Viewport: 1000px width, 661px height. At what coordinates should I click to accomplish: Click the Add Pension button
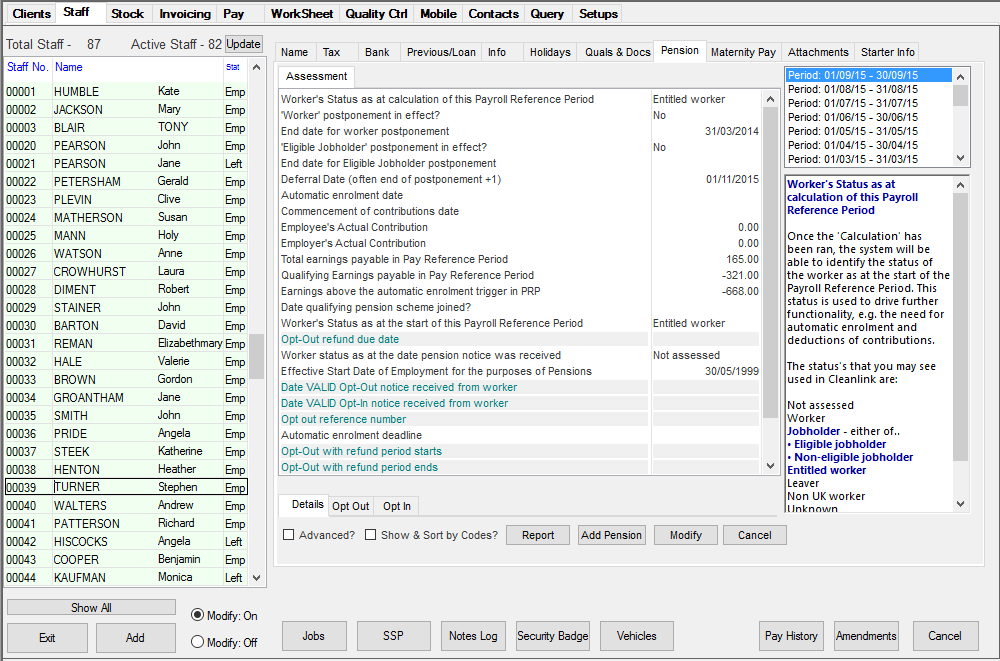point(611,535)
